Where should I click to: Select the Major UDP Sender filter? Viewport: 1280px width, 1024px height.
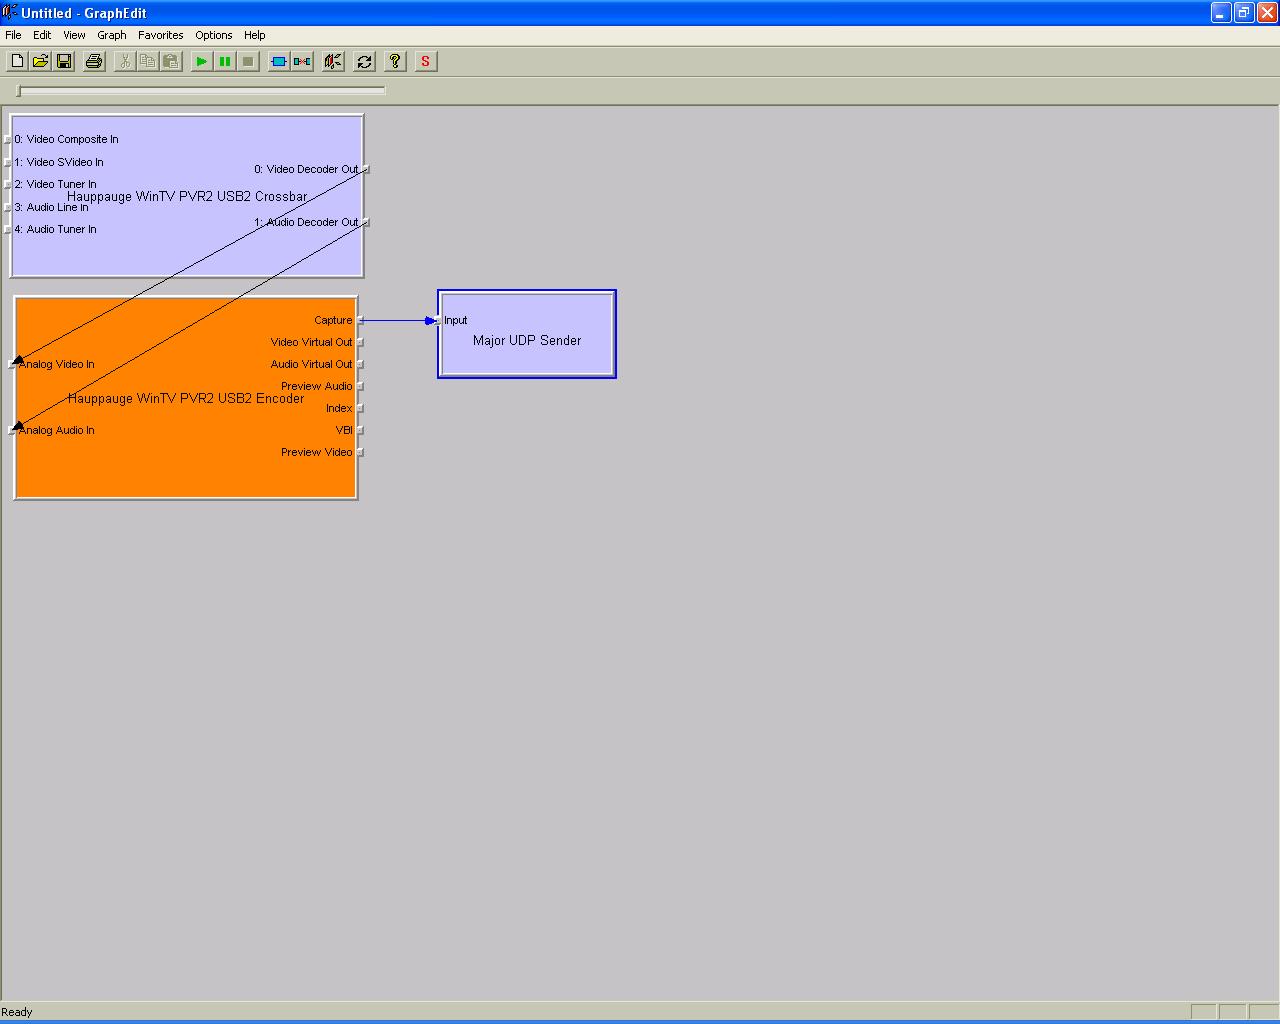pyautogui.click(x=527, y=340)
